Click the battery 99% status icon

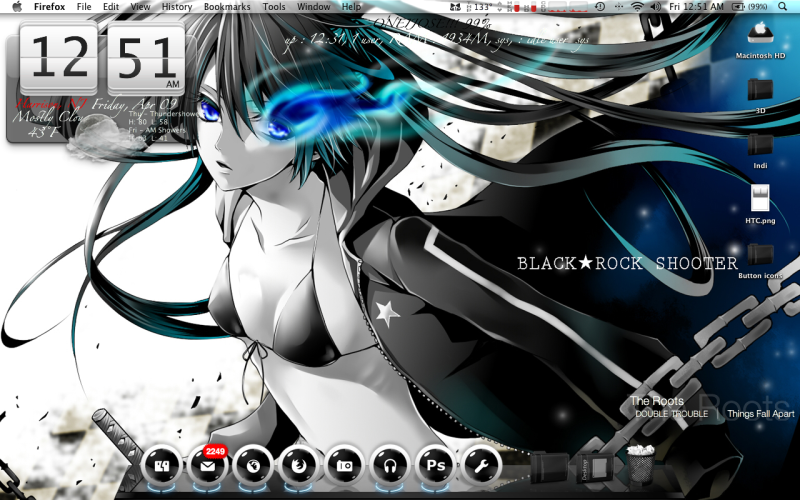coord(750,7)
